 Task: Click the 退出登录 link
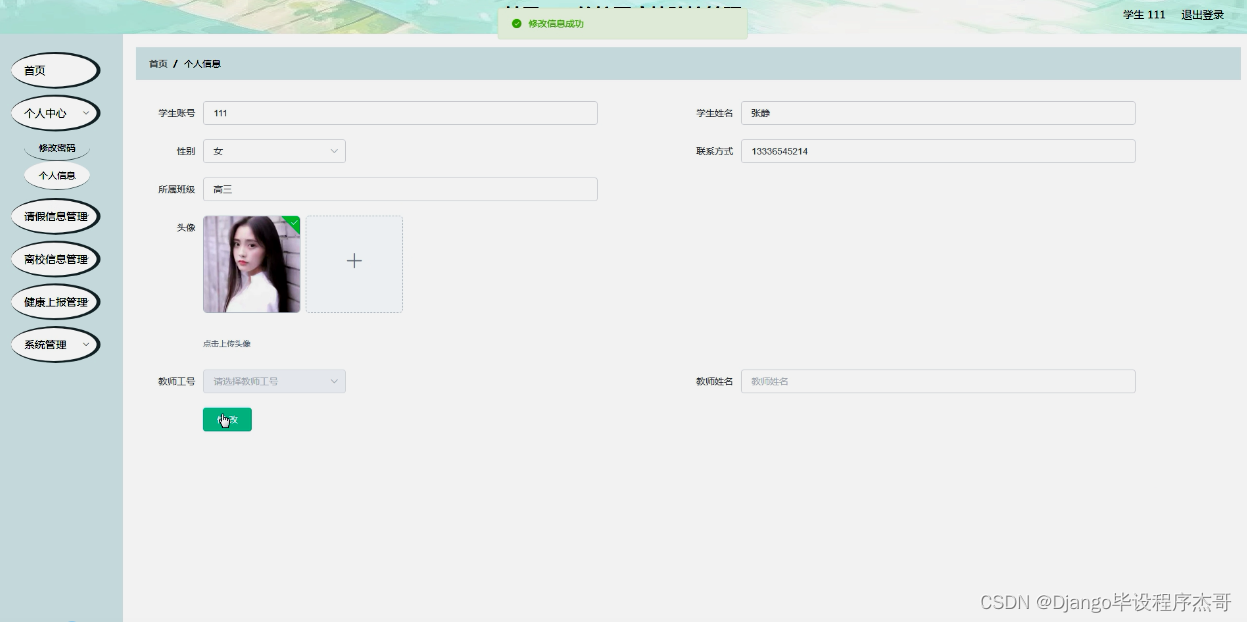(x=1202, y=15)
